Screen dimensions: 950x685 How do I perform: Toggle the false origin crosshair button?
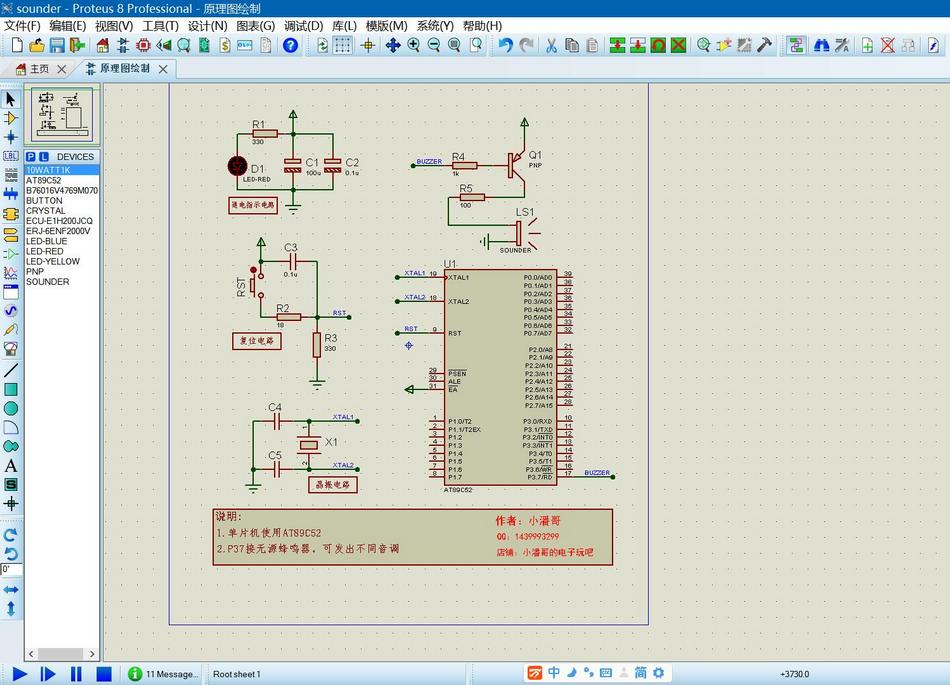coord(368,45)
